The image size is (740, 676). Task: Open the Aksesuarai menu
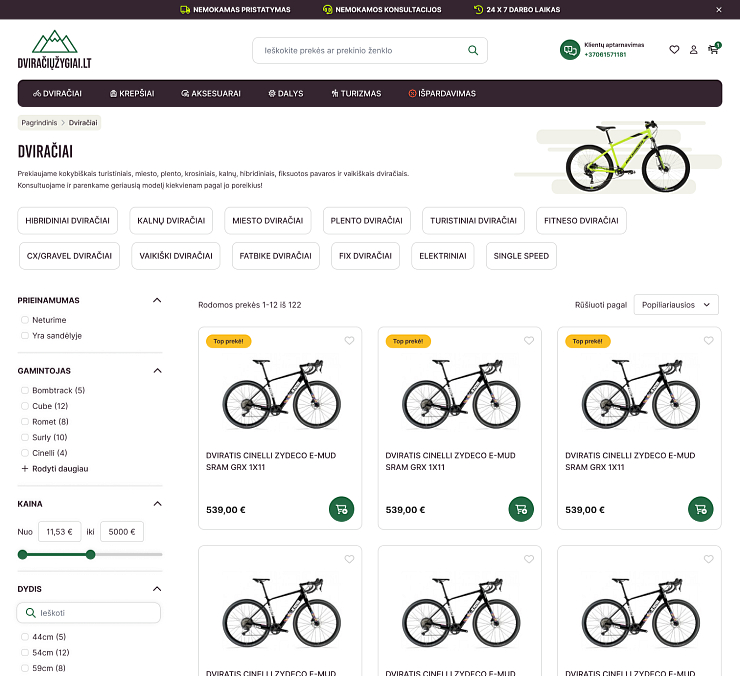point(211,93)
